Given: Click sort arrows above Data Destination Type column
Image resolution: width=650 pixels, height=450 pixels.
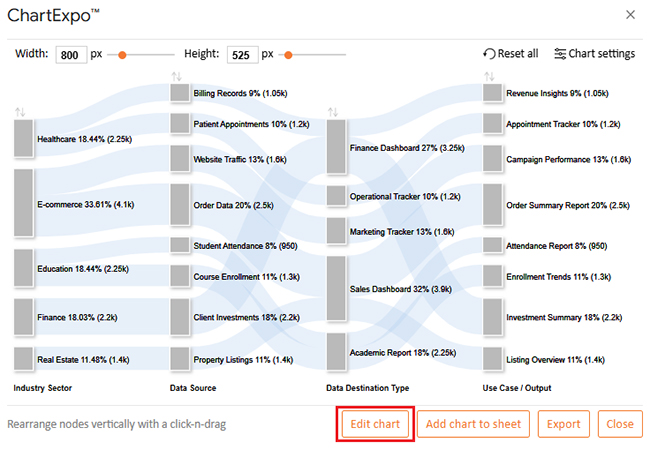Looking at the screenshot, I should coord(334,111).
